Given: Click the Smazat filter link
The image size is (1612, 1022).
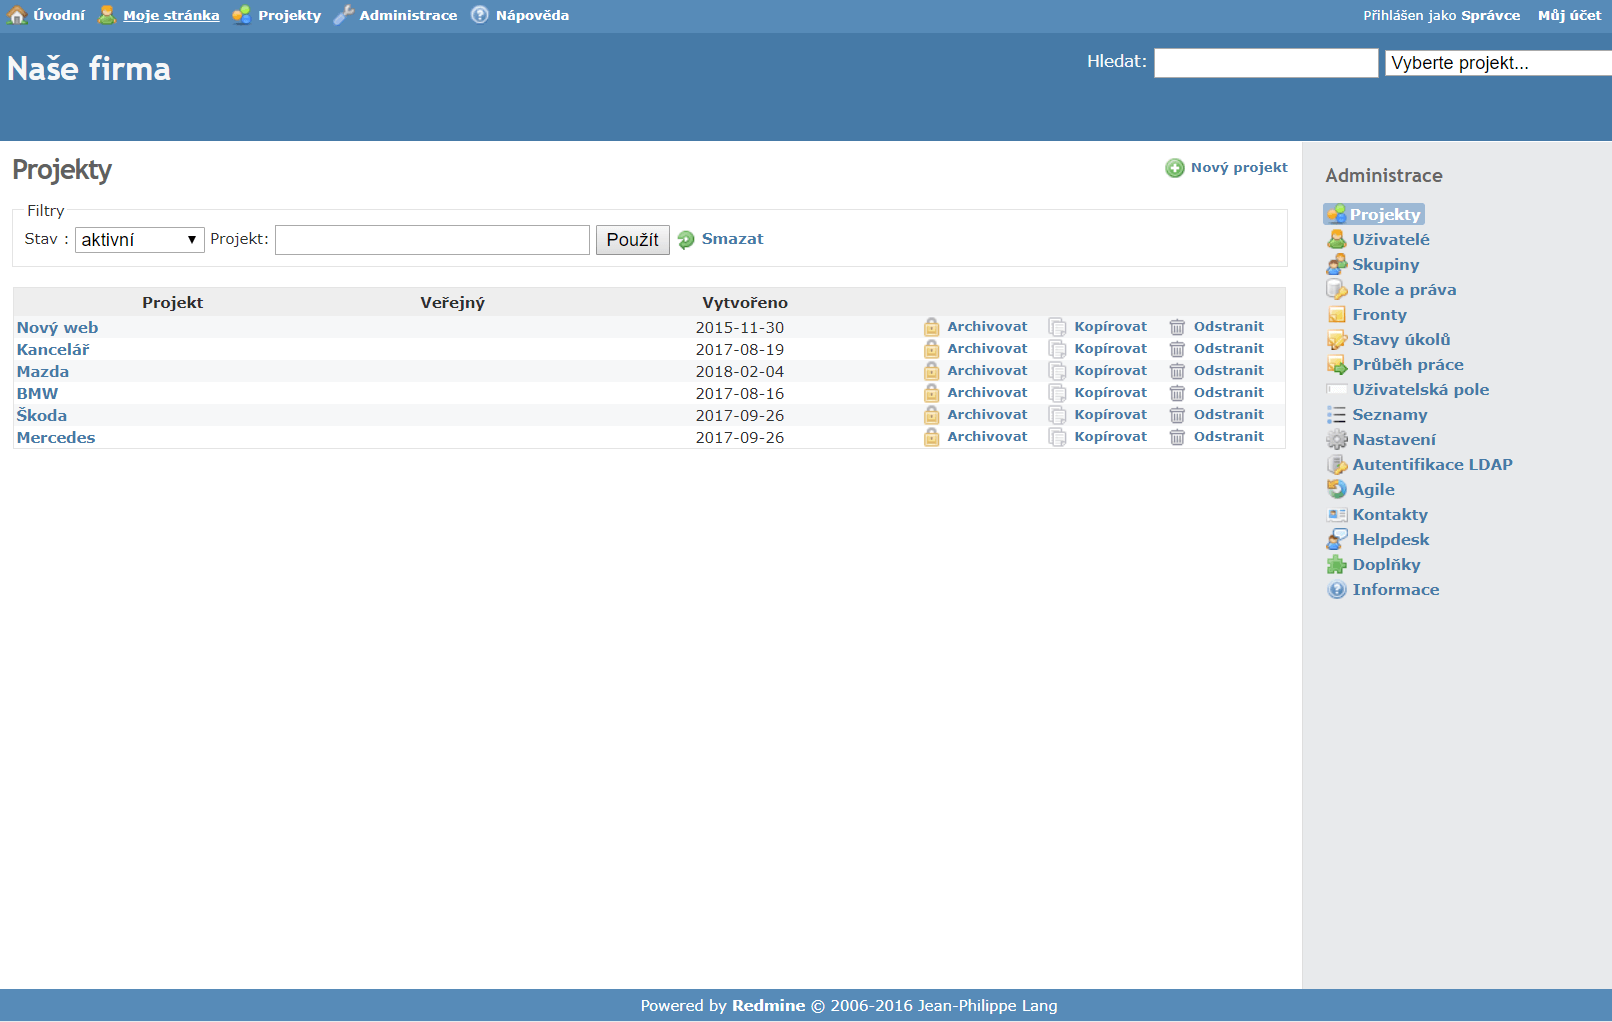Looking at the screenshot, I should (x=732, y=239).
